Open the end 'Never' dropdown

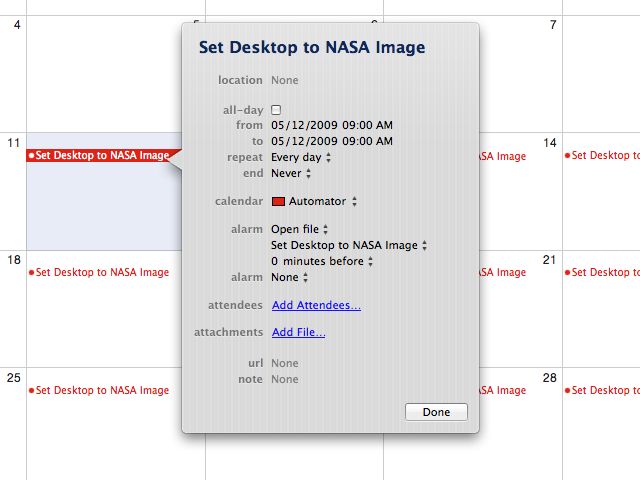click(x=291, y=173)
